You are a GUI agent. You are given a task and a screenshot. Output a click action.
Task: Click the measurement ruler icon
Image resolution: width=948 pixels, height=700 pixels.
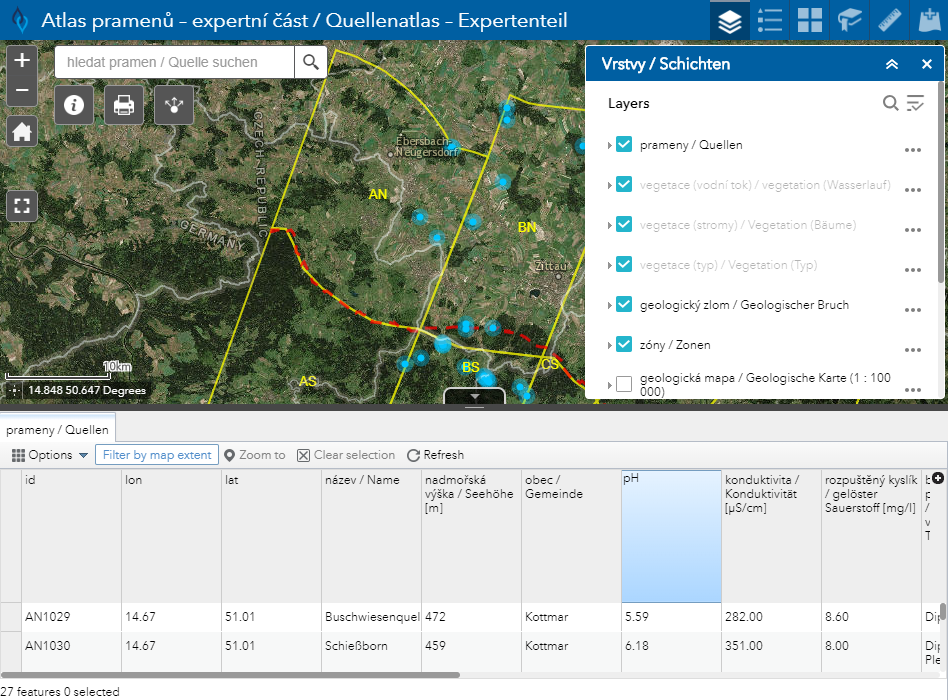(890, 20)
